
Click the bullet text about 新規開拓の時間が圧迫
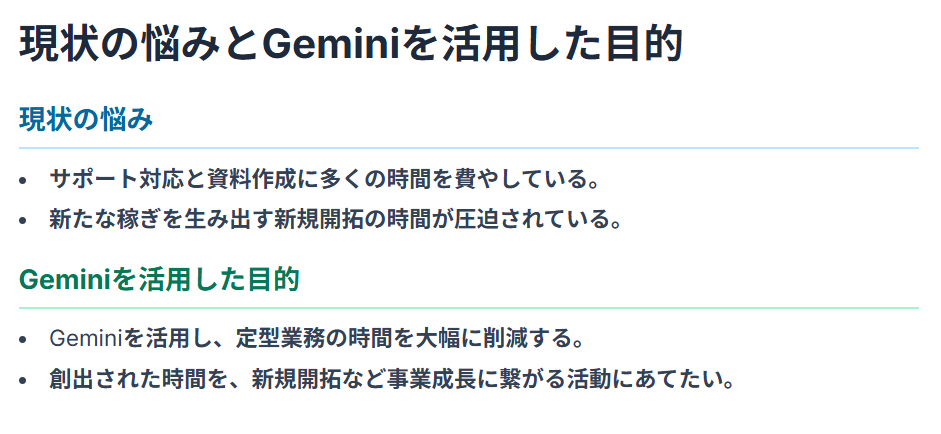(335, 219)
